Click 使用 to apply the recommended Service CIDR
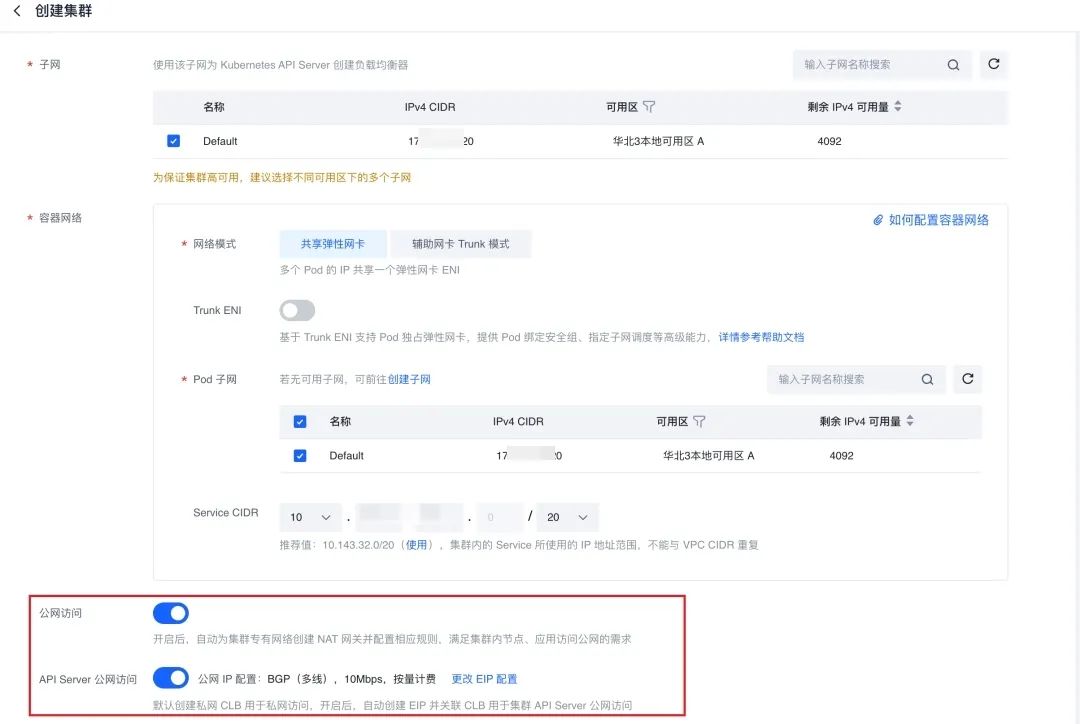This screenshot has width=1080, height=724. pos(416,545)
